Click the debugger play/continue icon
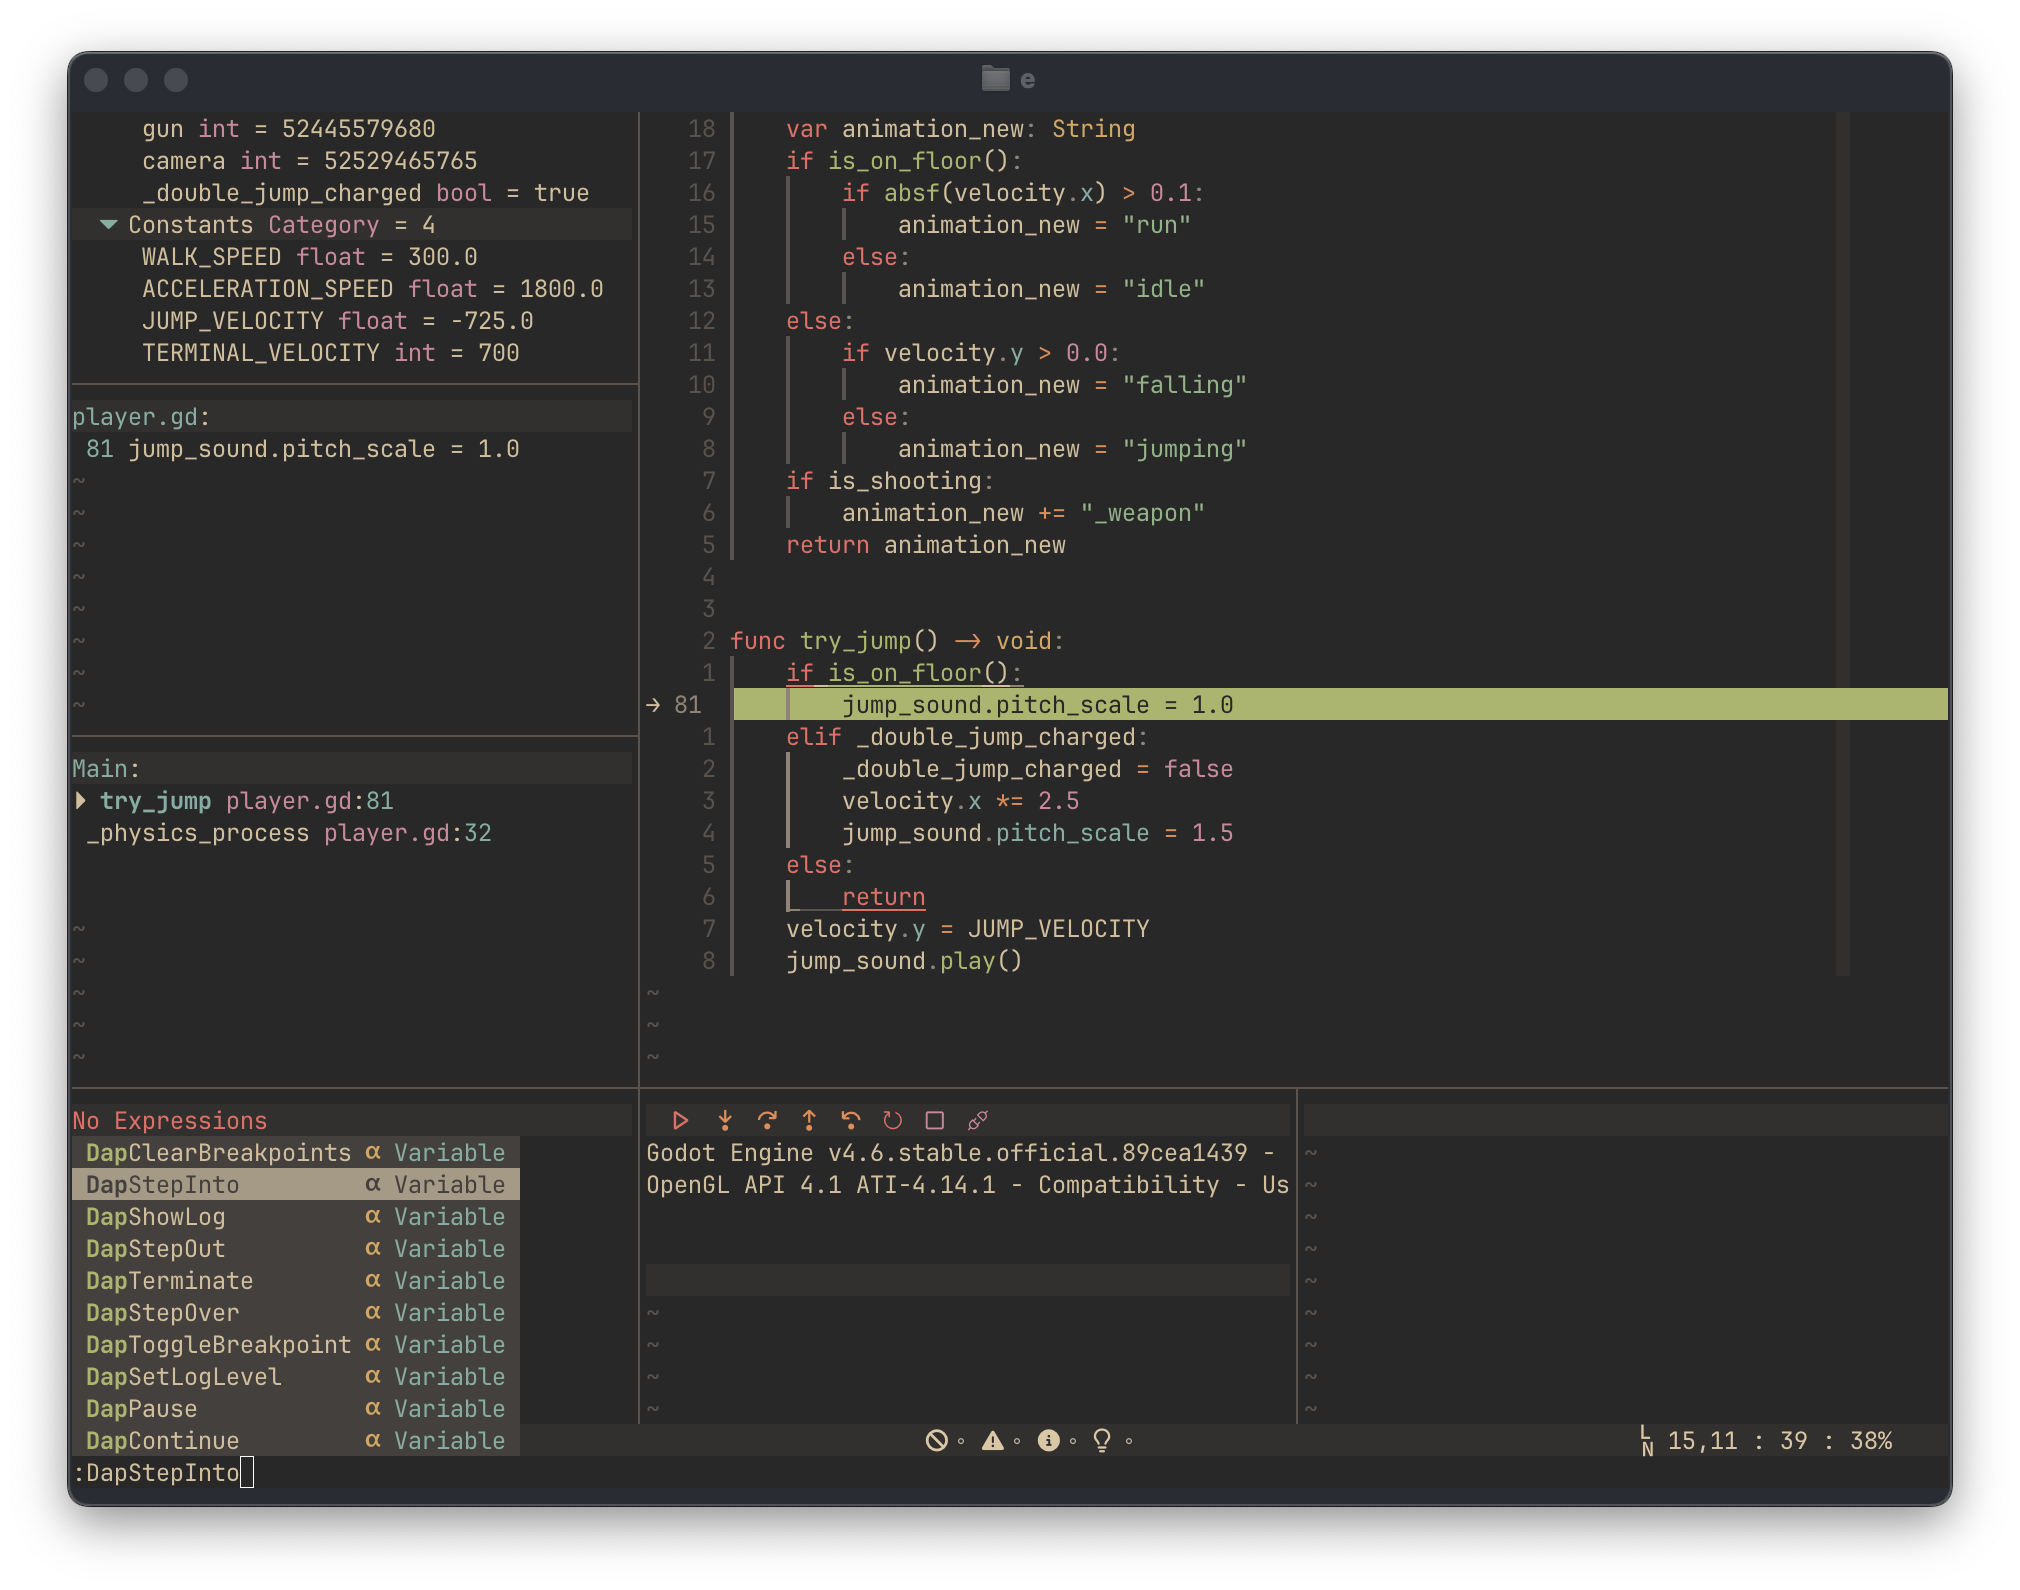 (x=680, y=1120)
